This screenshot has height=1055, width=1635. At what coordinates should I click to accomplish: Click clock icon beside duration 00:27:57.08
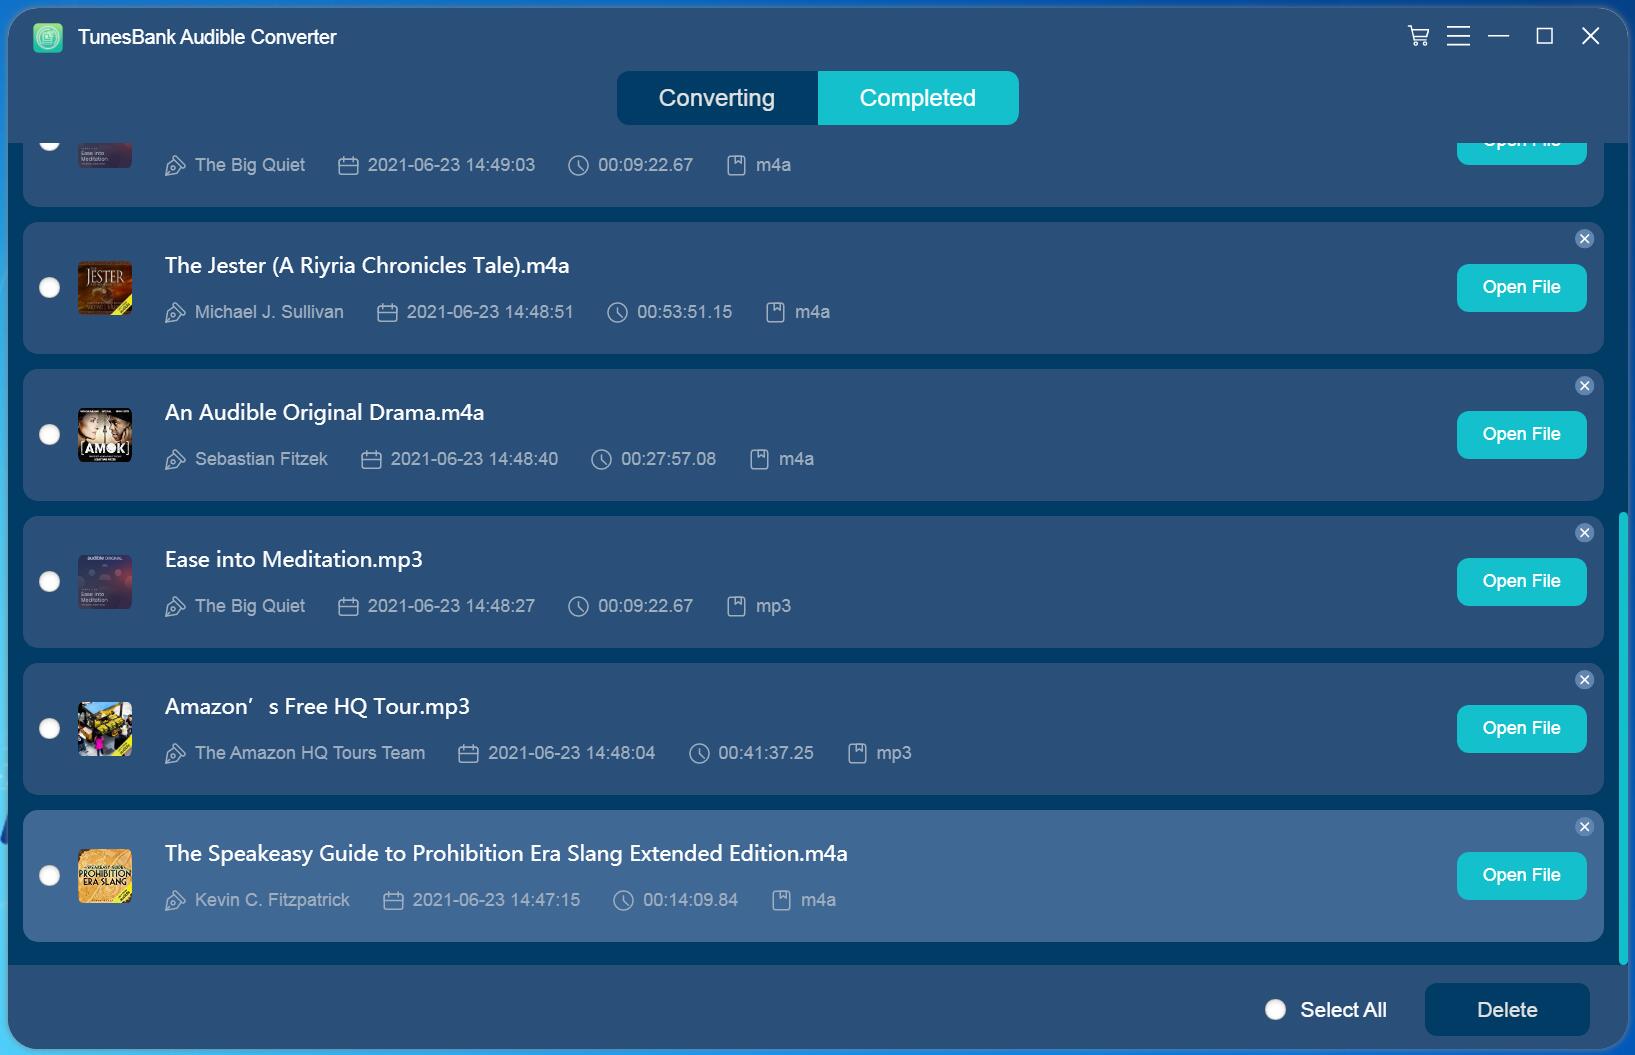coord(602,460)
